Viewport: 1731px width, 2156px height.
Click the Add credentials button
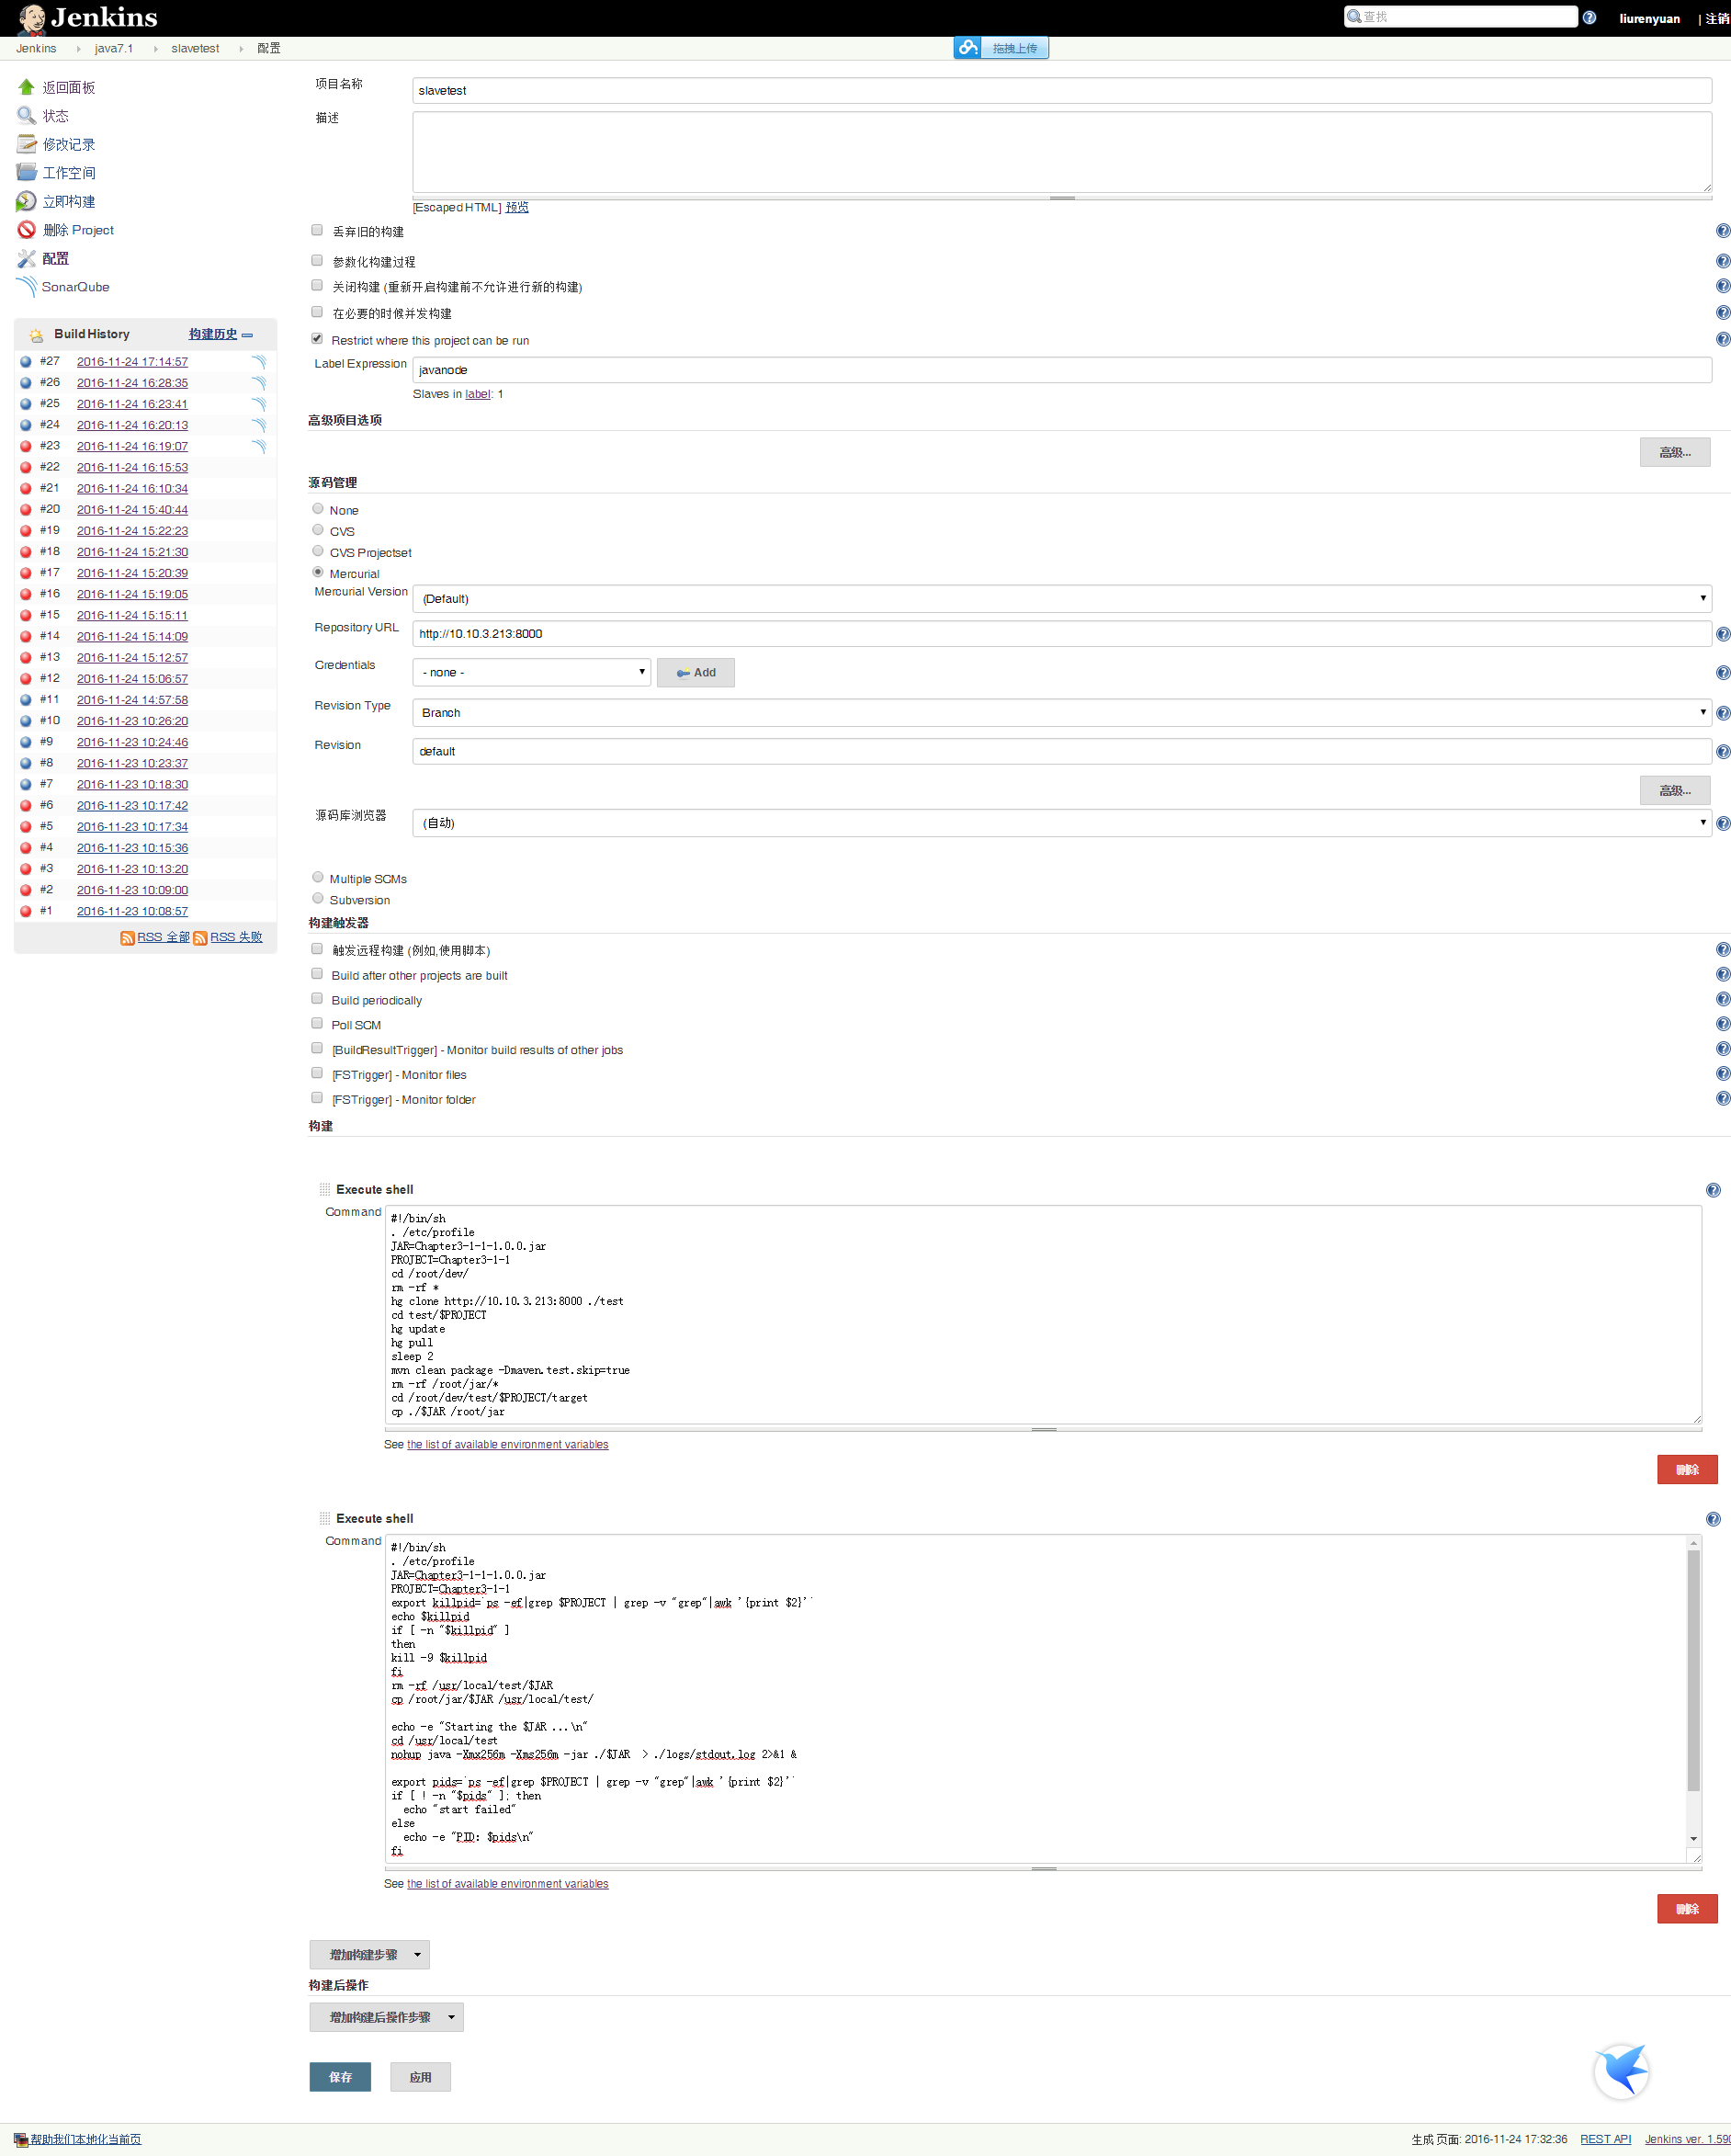tap(696, 673)
